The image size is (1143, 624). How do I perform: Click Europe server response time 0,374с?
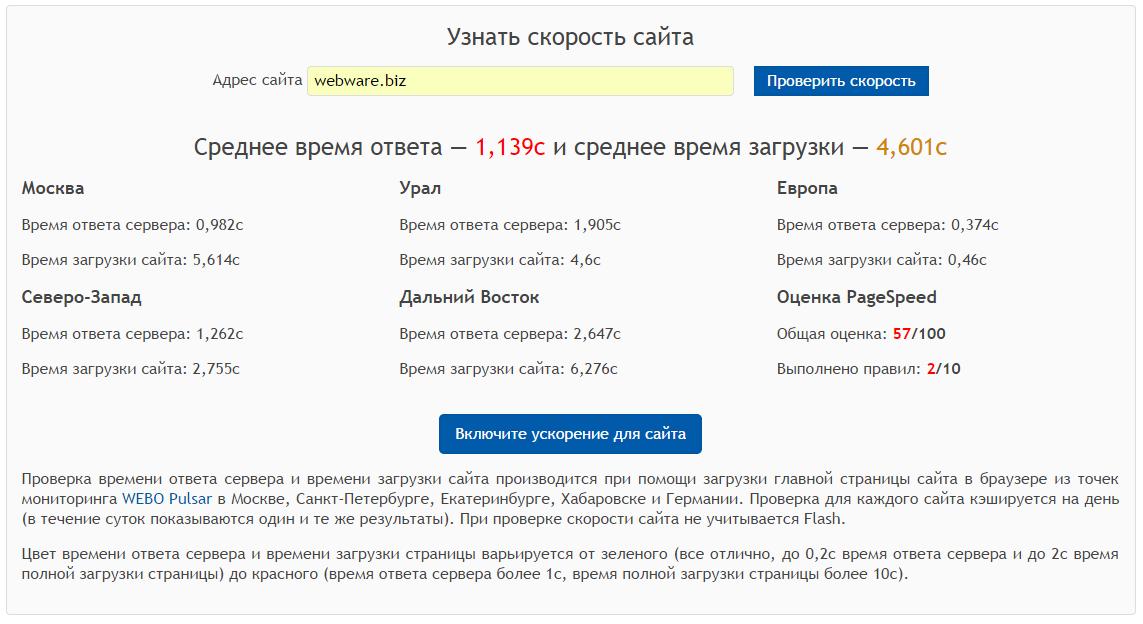tap(974, 225)
